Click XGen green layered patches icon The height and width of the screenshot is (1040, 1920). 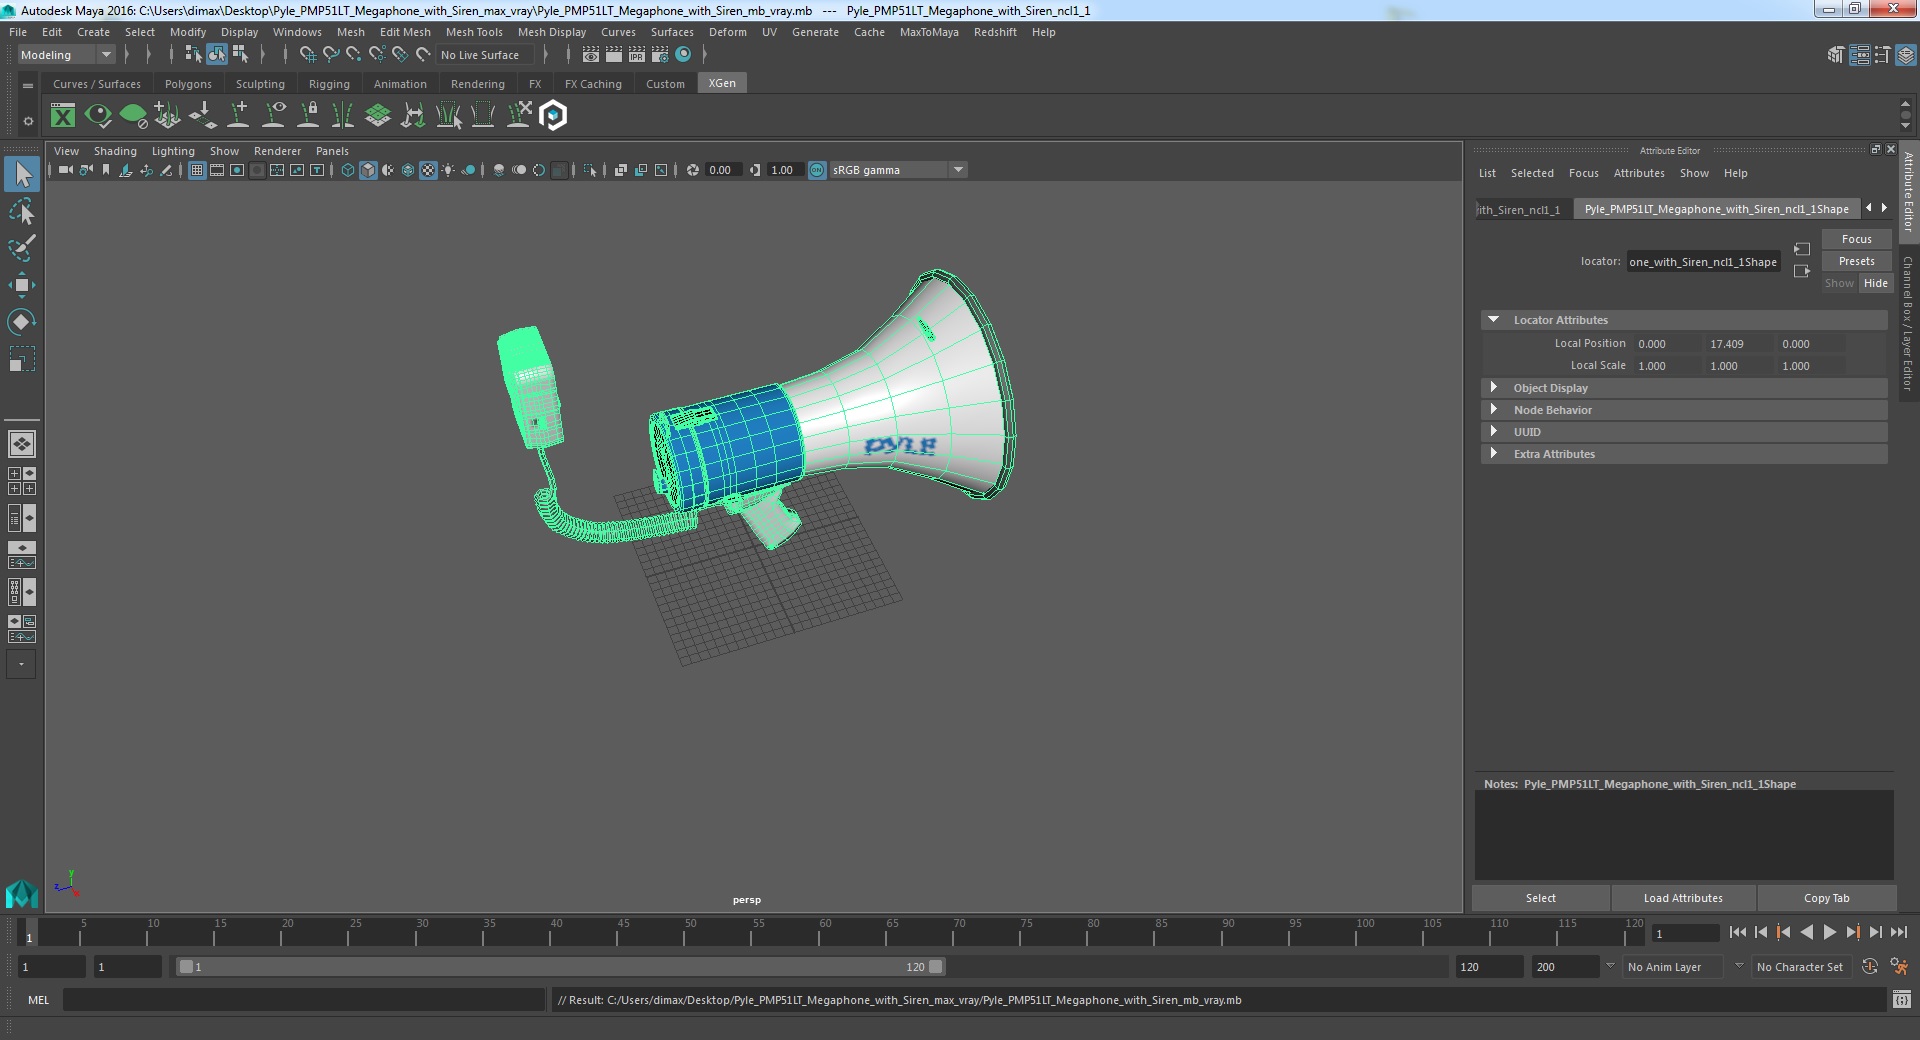click(378, 116)
